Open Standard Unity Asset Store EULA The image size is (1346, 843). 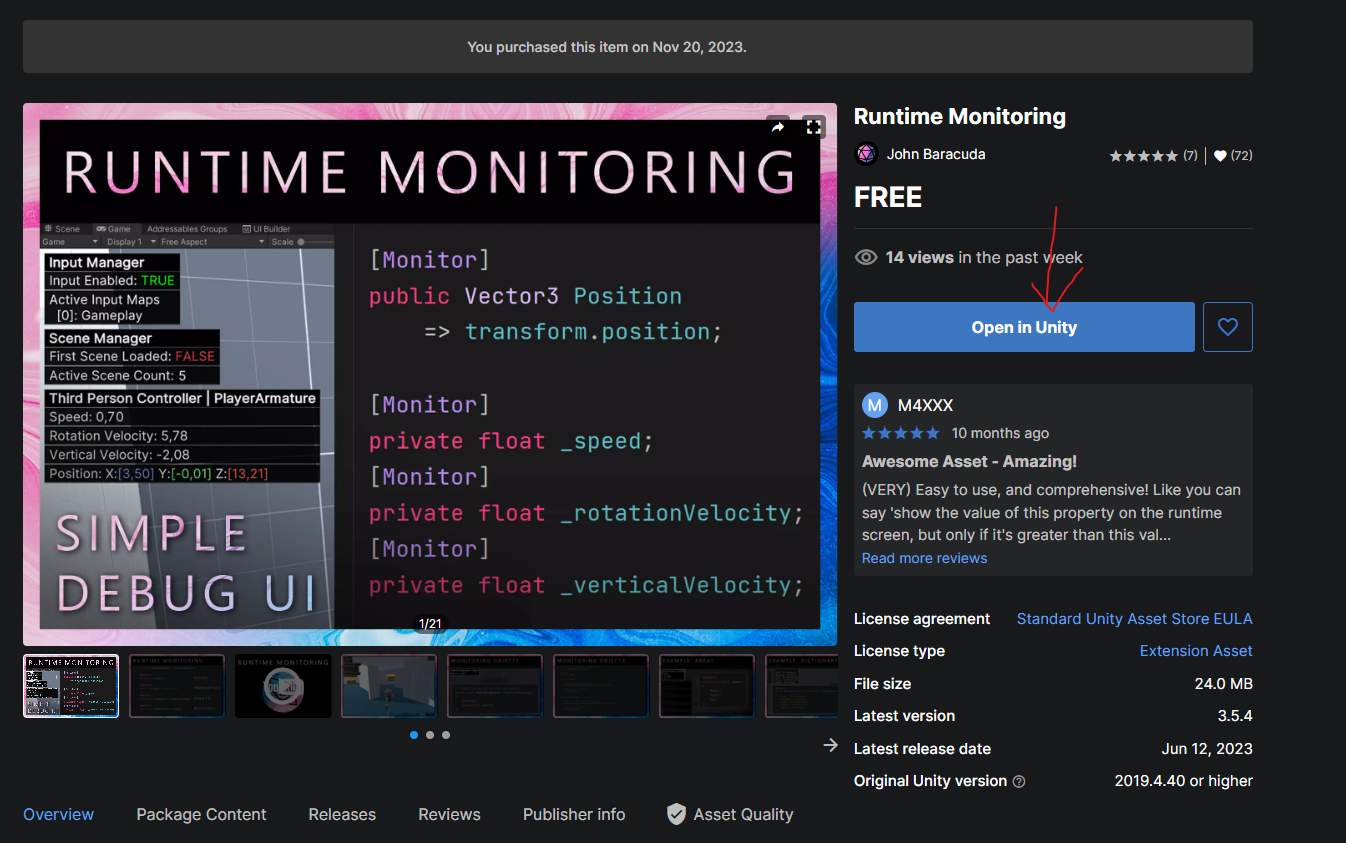tap(1135, 619)
